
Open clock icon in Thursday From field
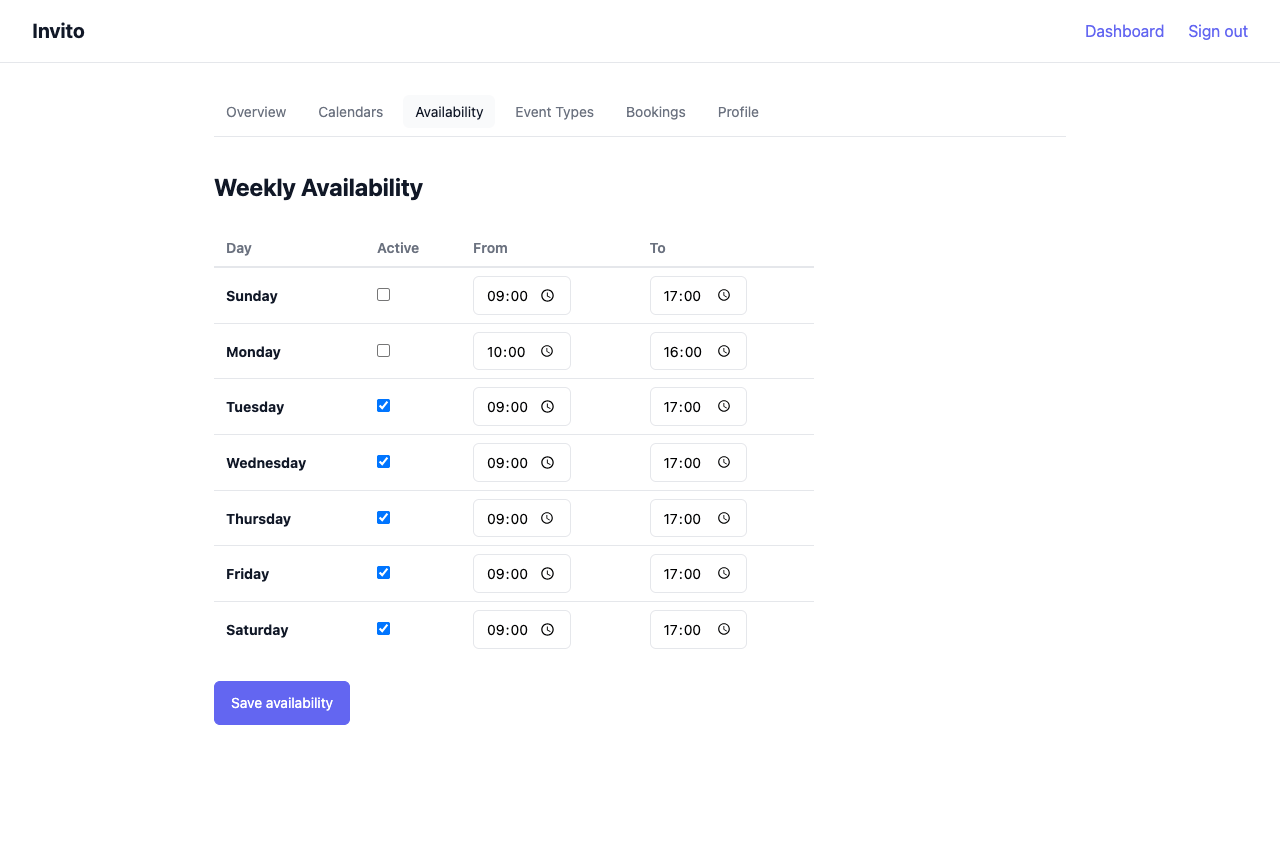click(x=547, y=519)
